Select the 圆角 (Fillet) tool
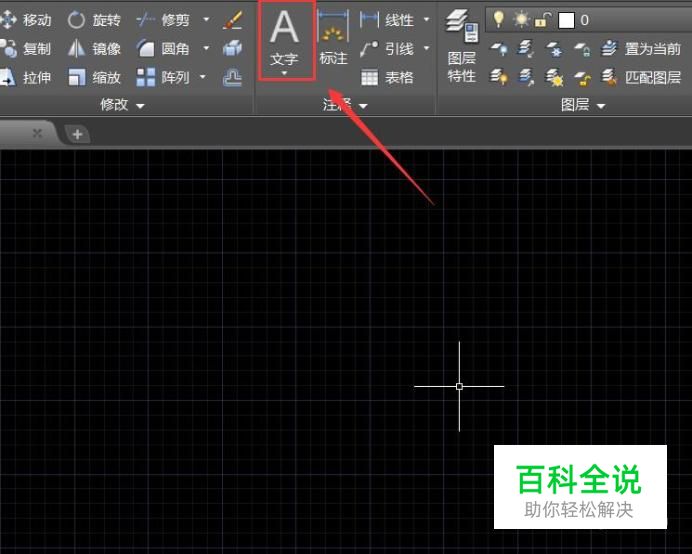Viewport: 692px width, 554px height. pyautogui.click(x=163, y=49)
